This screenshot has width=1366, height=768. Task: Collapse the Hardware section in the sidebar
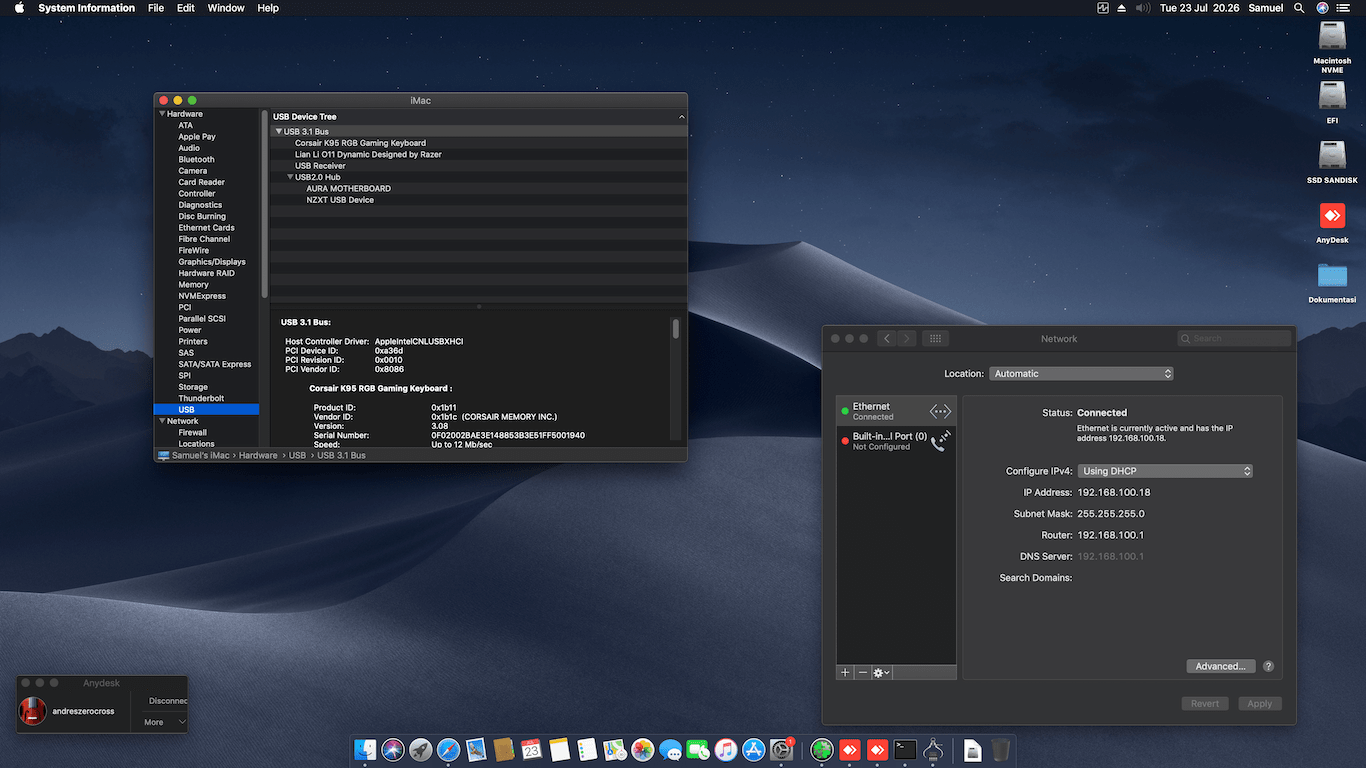click(162, 114)
